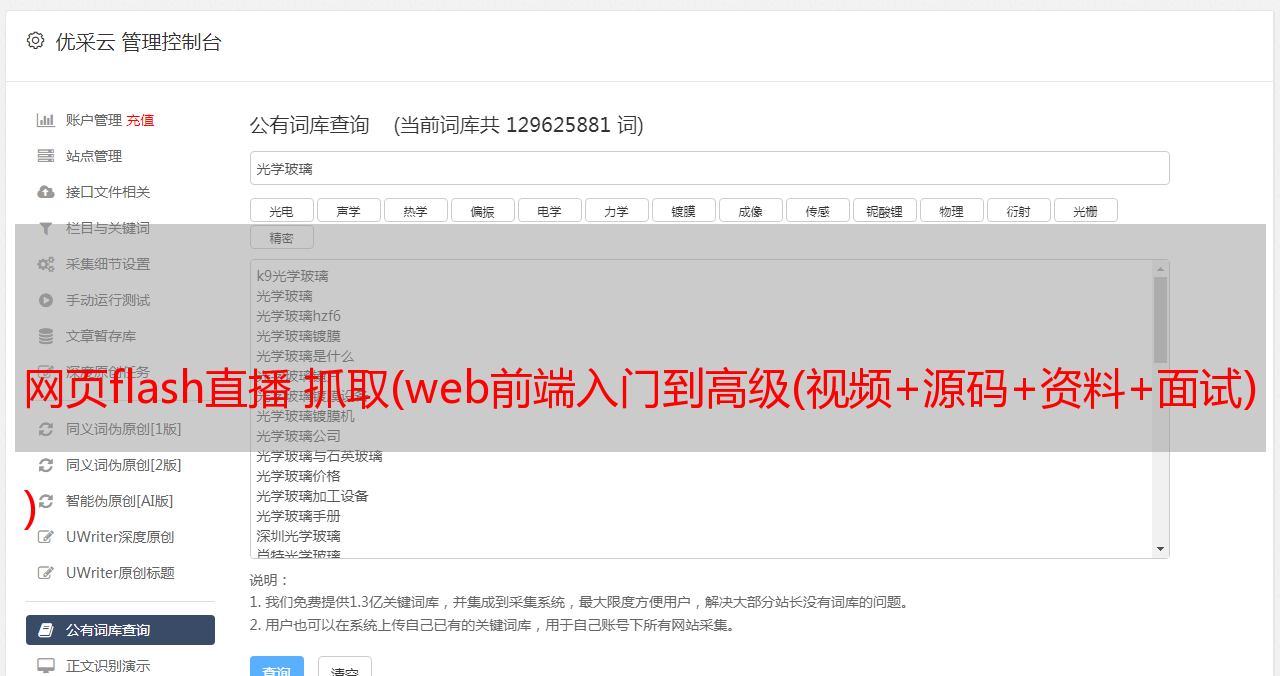Screen dimensions: 1280x676
Task: Select 光学玻璃手册 in the results list
Action: tap(298, 516)
